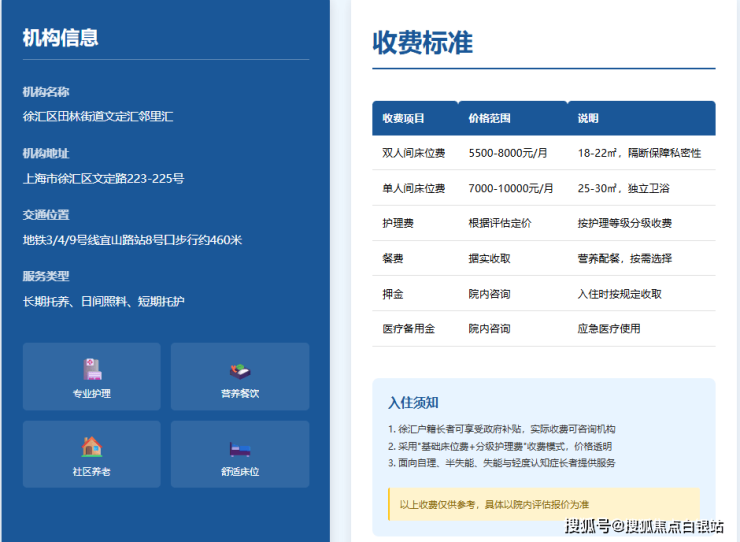Screen dimensions: 740x542
Task: Select the 按护理等级分级收费 cell
Action: [x=625, y=223]
